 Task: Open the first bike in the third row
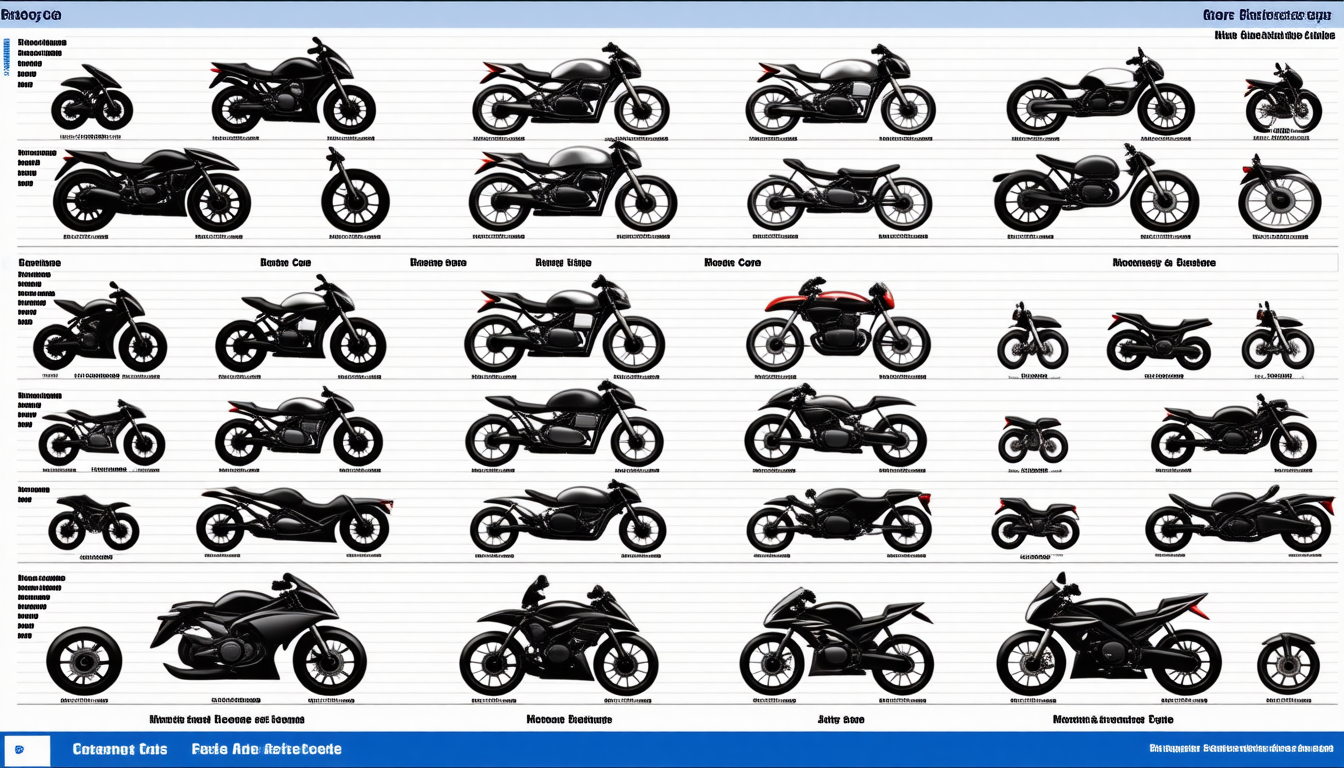coord(99,327)
